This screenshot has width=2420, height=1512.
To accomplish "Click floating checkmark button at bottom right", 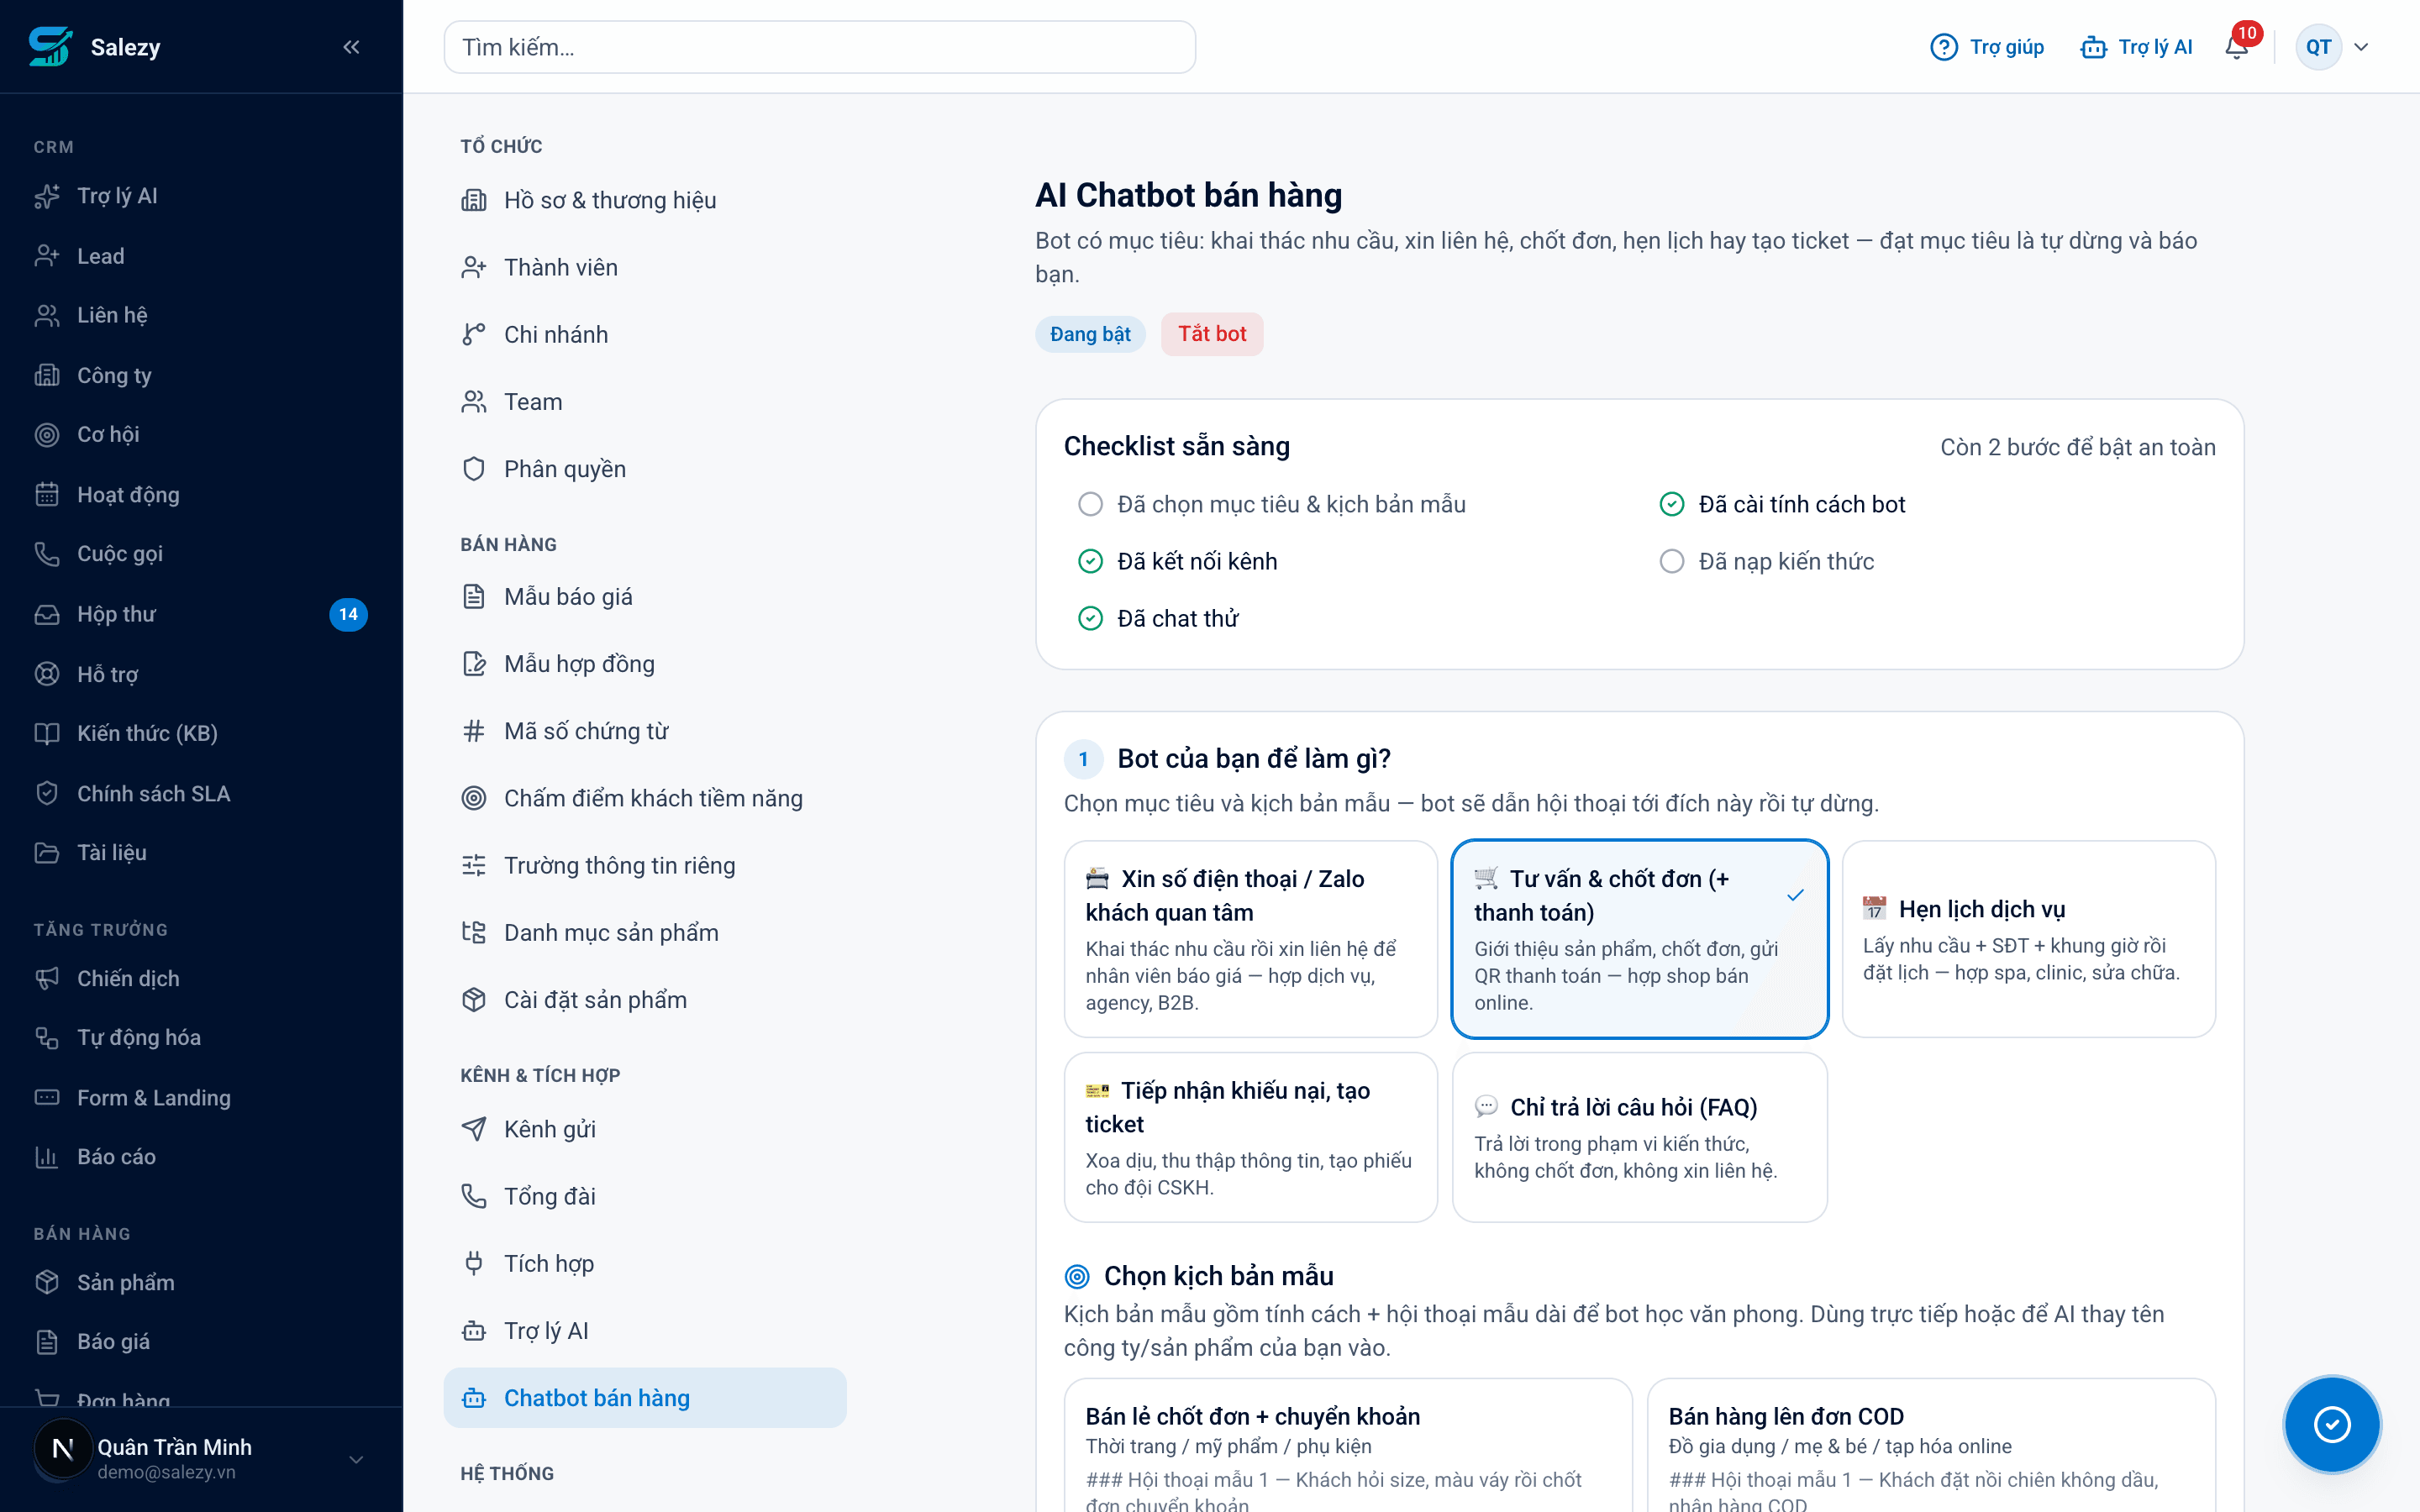I will [x=2332, y=1424].
